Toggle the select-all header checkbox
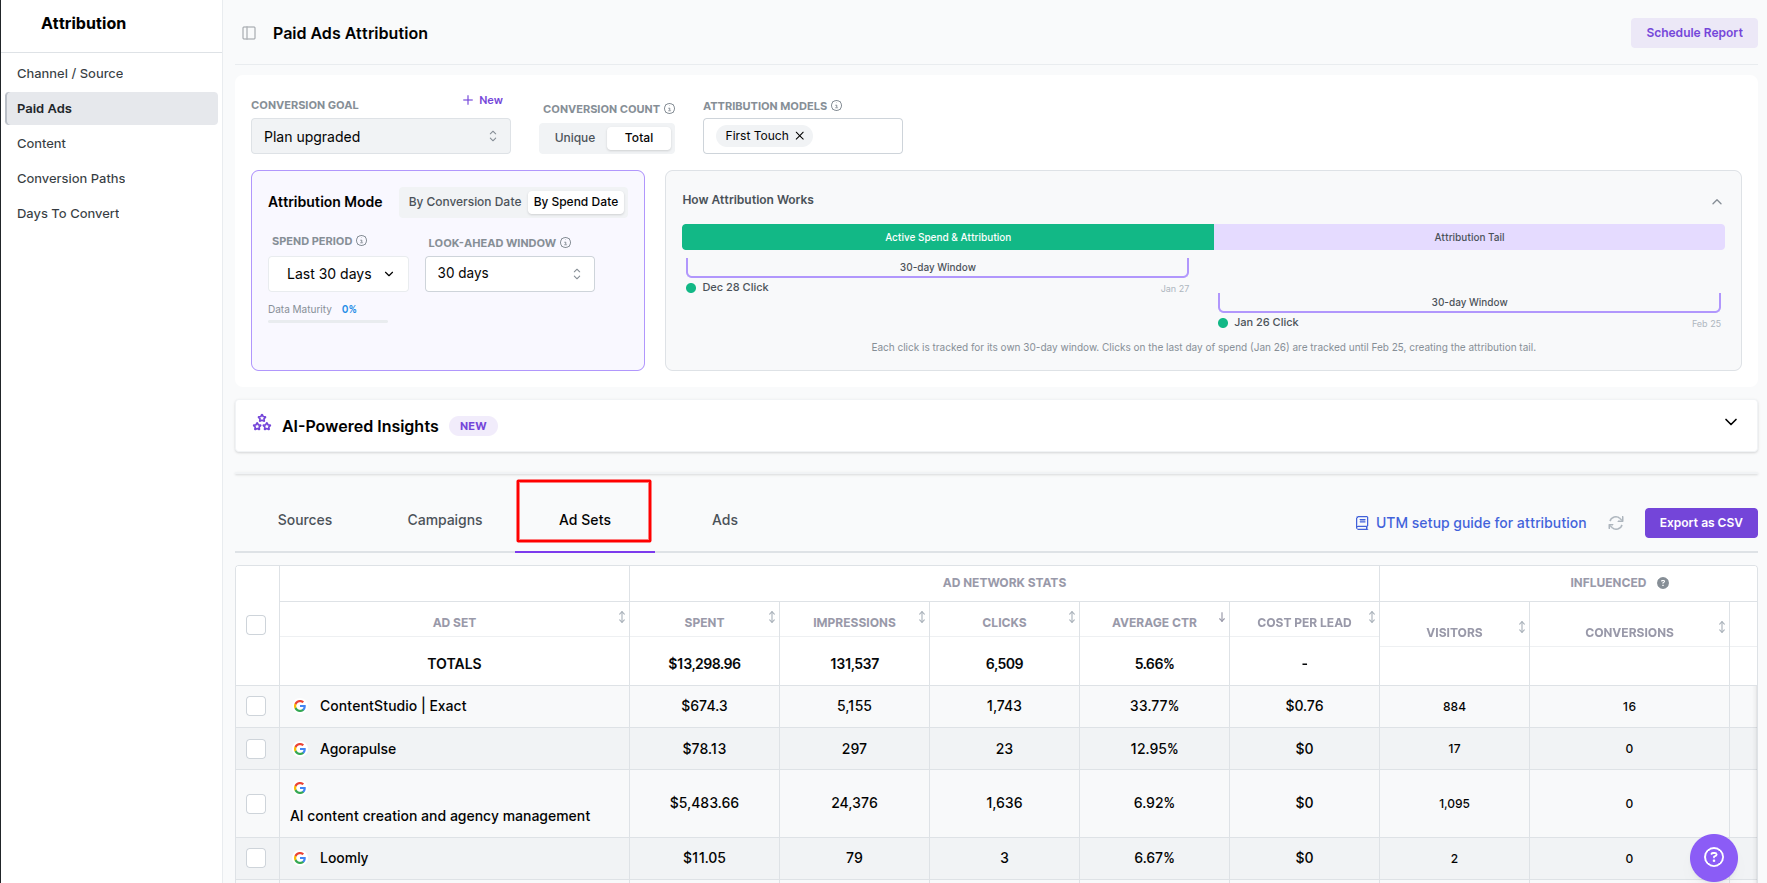The height and width of the screenshot is (883, 1767). [x=256, y=625]
